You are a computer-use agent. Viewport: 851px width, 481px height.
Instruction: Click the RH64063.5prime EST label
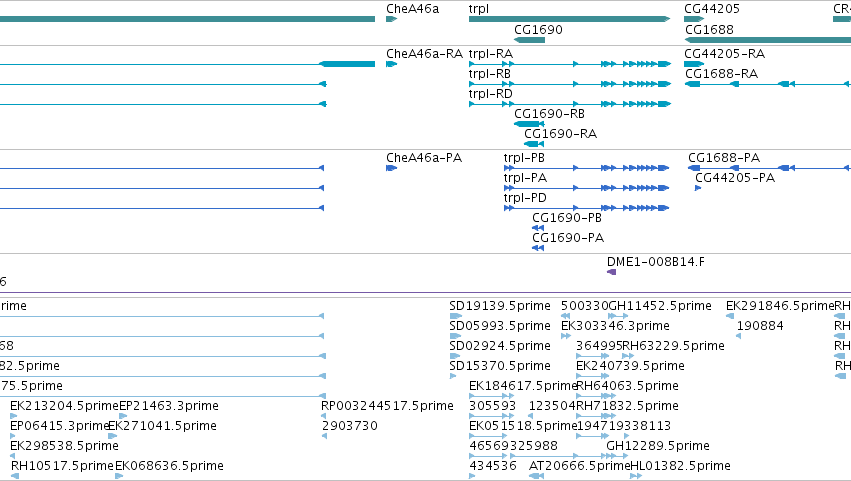(627, 386)
